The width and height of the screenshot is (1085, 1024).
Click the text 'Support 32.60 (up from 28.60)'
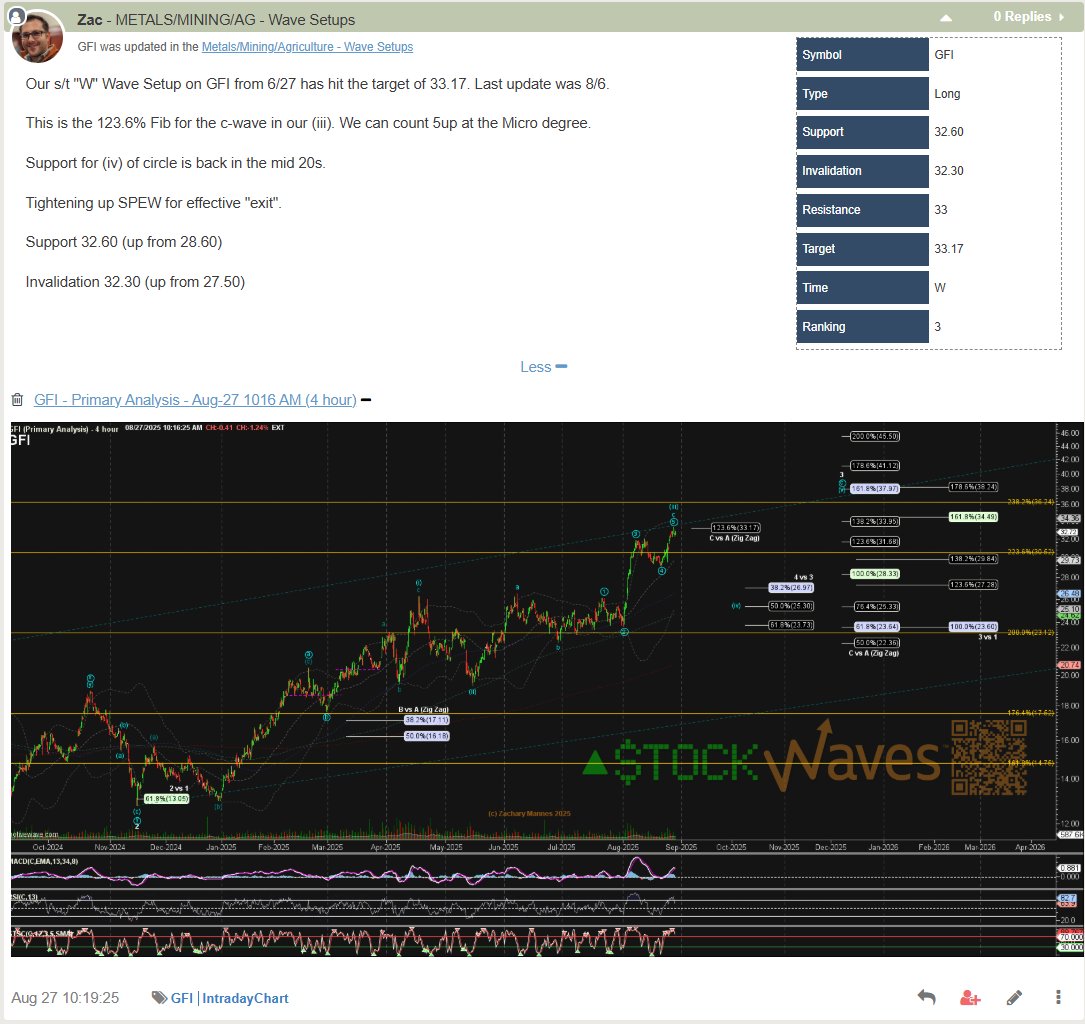tap(124, 241)
